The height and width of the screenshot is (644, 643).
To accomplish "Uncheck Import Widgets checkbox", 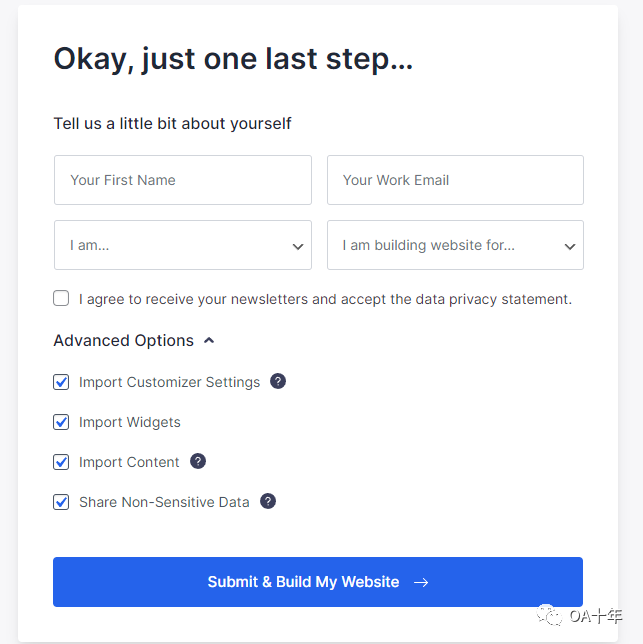I will coord(62,422).
